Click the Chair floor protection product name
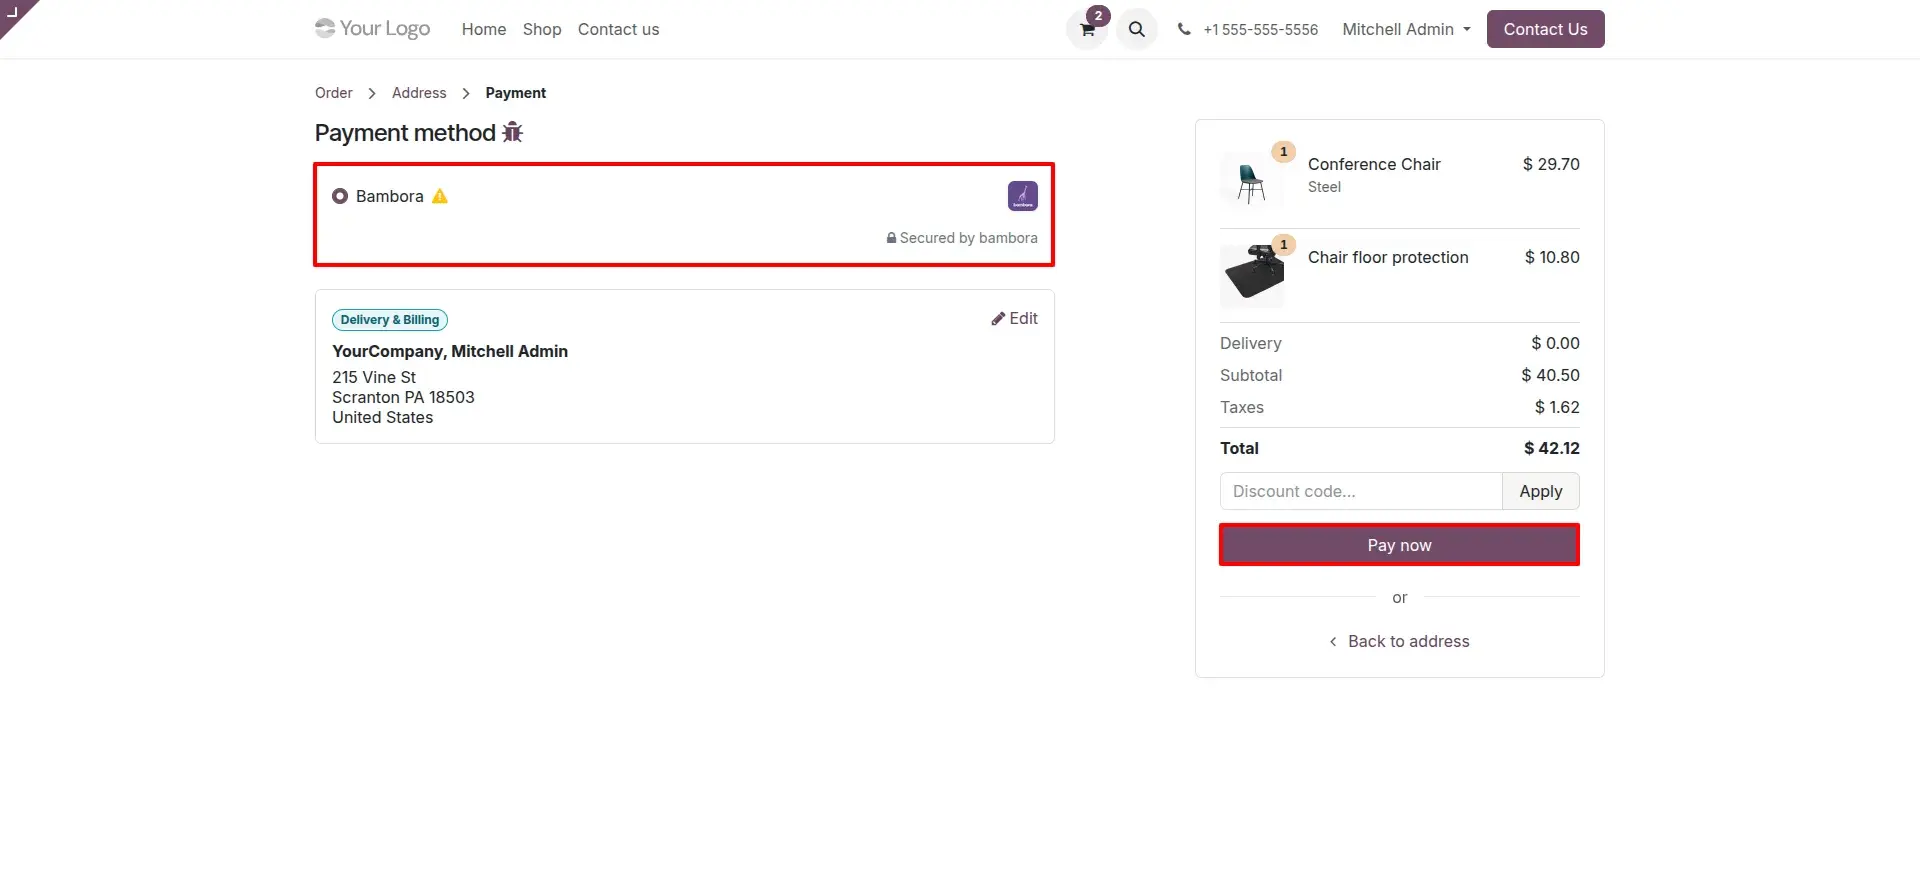 point(1388,257)
